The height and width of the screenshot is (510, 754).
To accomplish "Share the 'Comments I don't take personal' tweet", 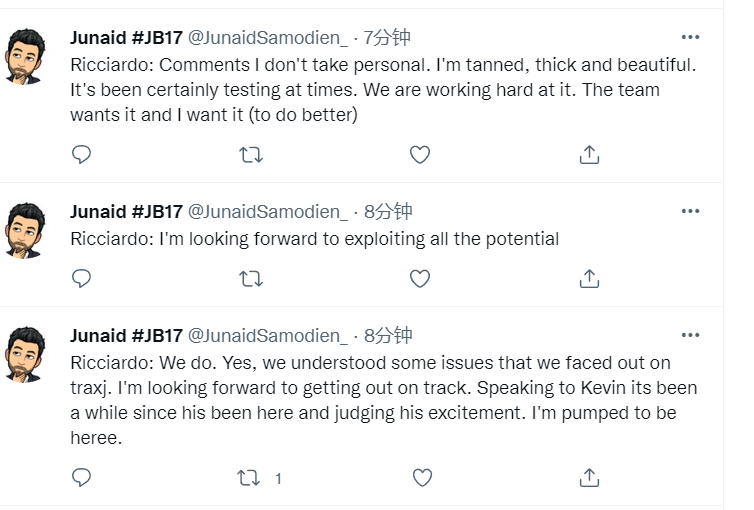I will point(589,155).
